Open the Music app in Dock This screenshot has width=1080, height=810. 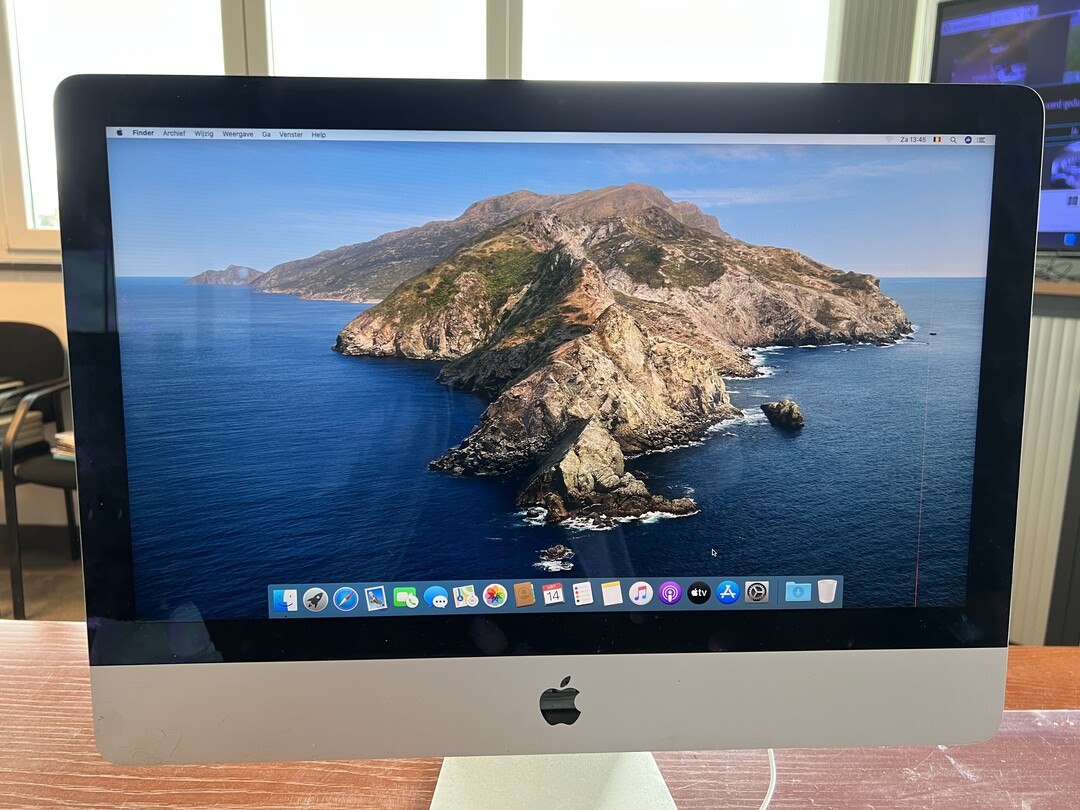641,593
